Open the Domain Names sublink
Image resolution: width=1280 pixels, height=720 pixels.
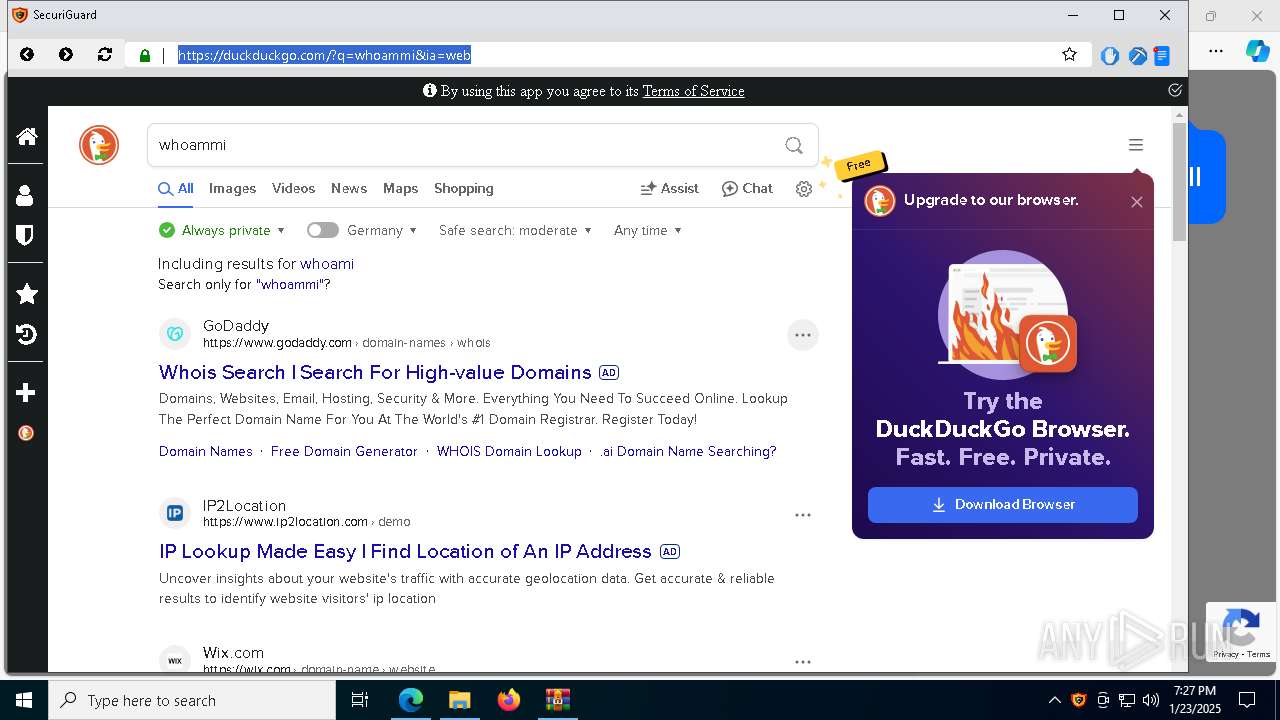click(x=206, y=451)
